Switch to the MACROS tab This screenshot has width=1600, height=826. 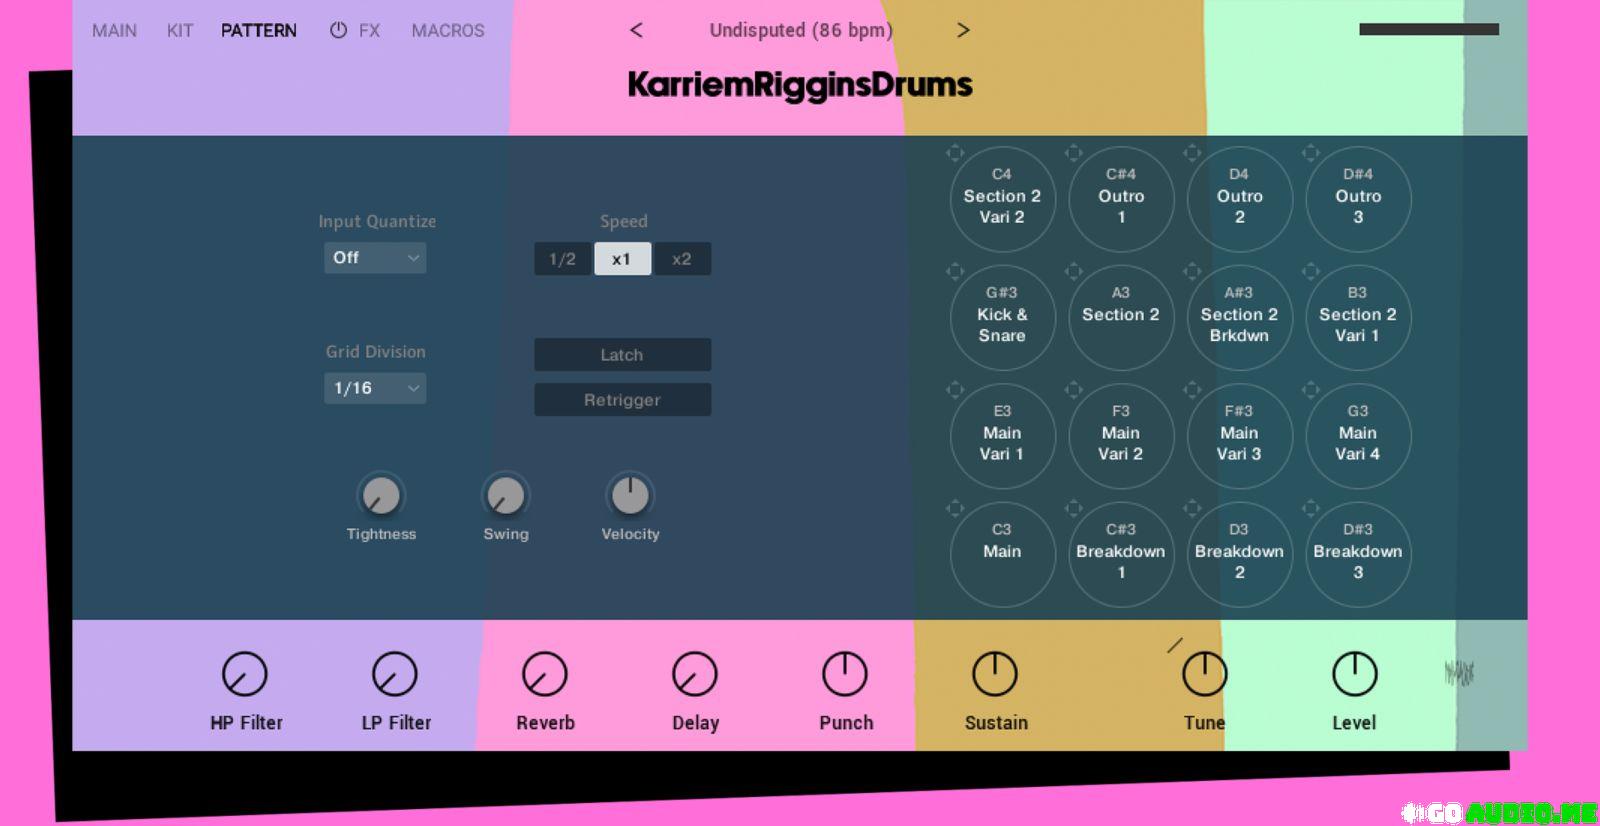coord(448,31)
